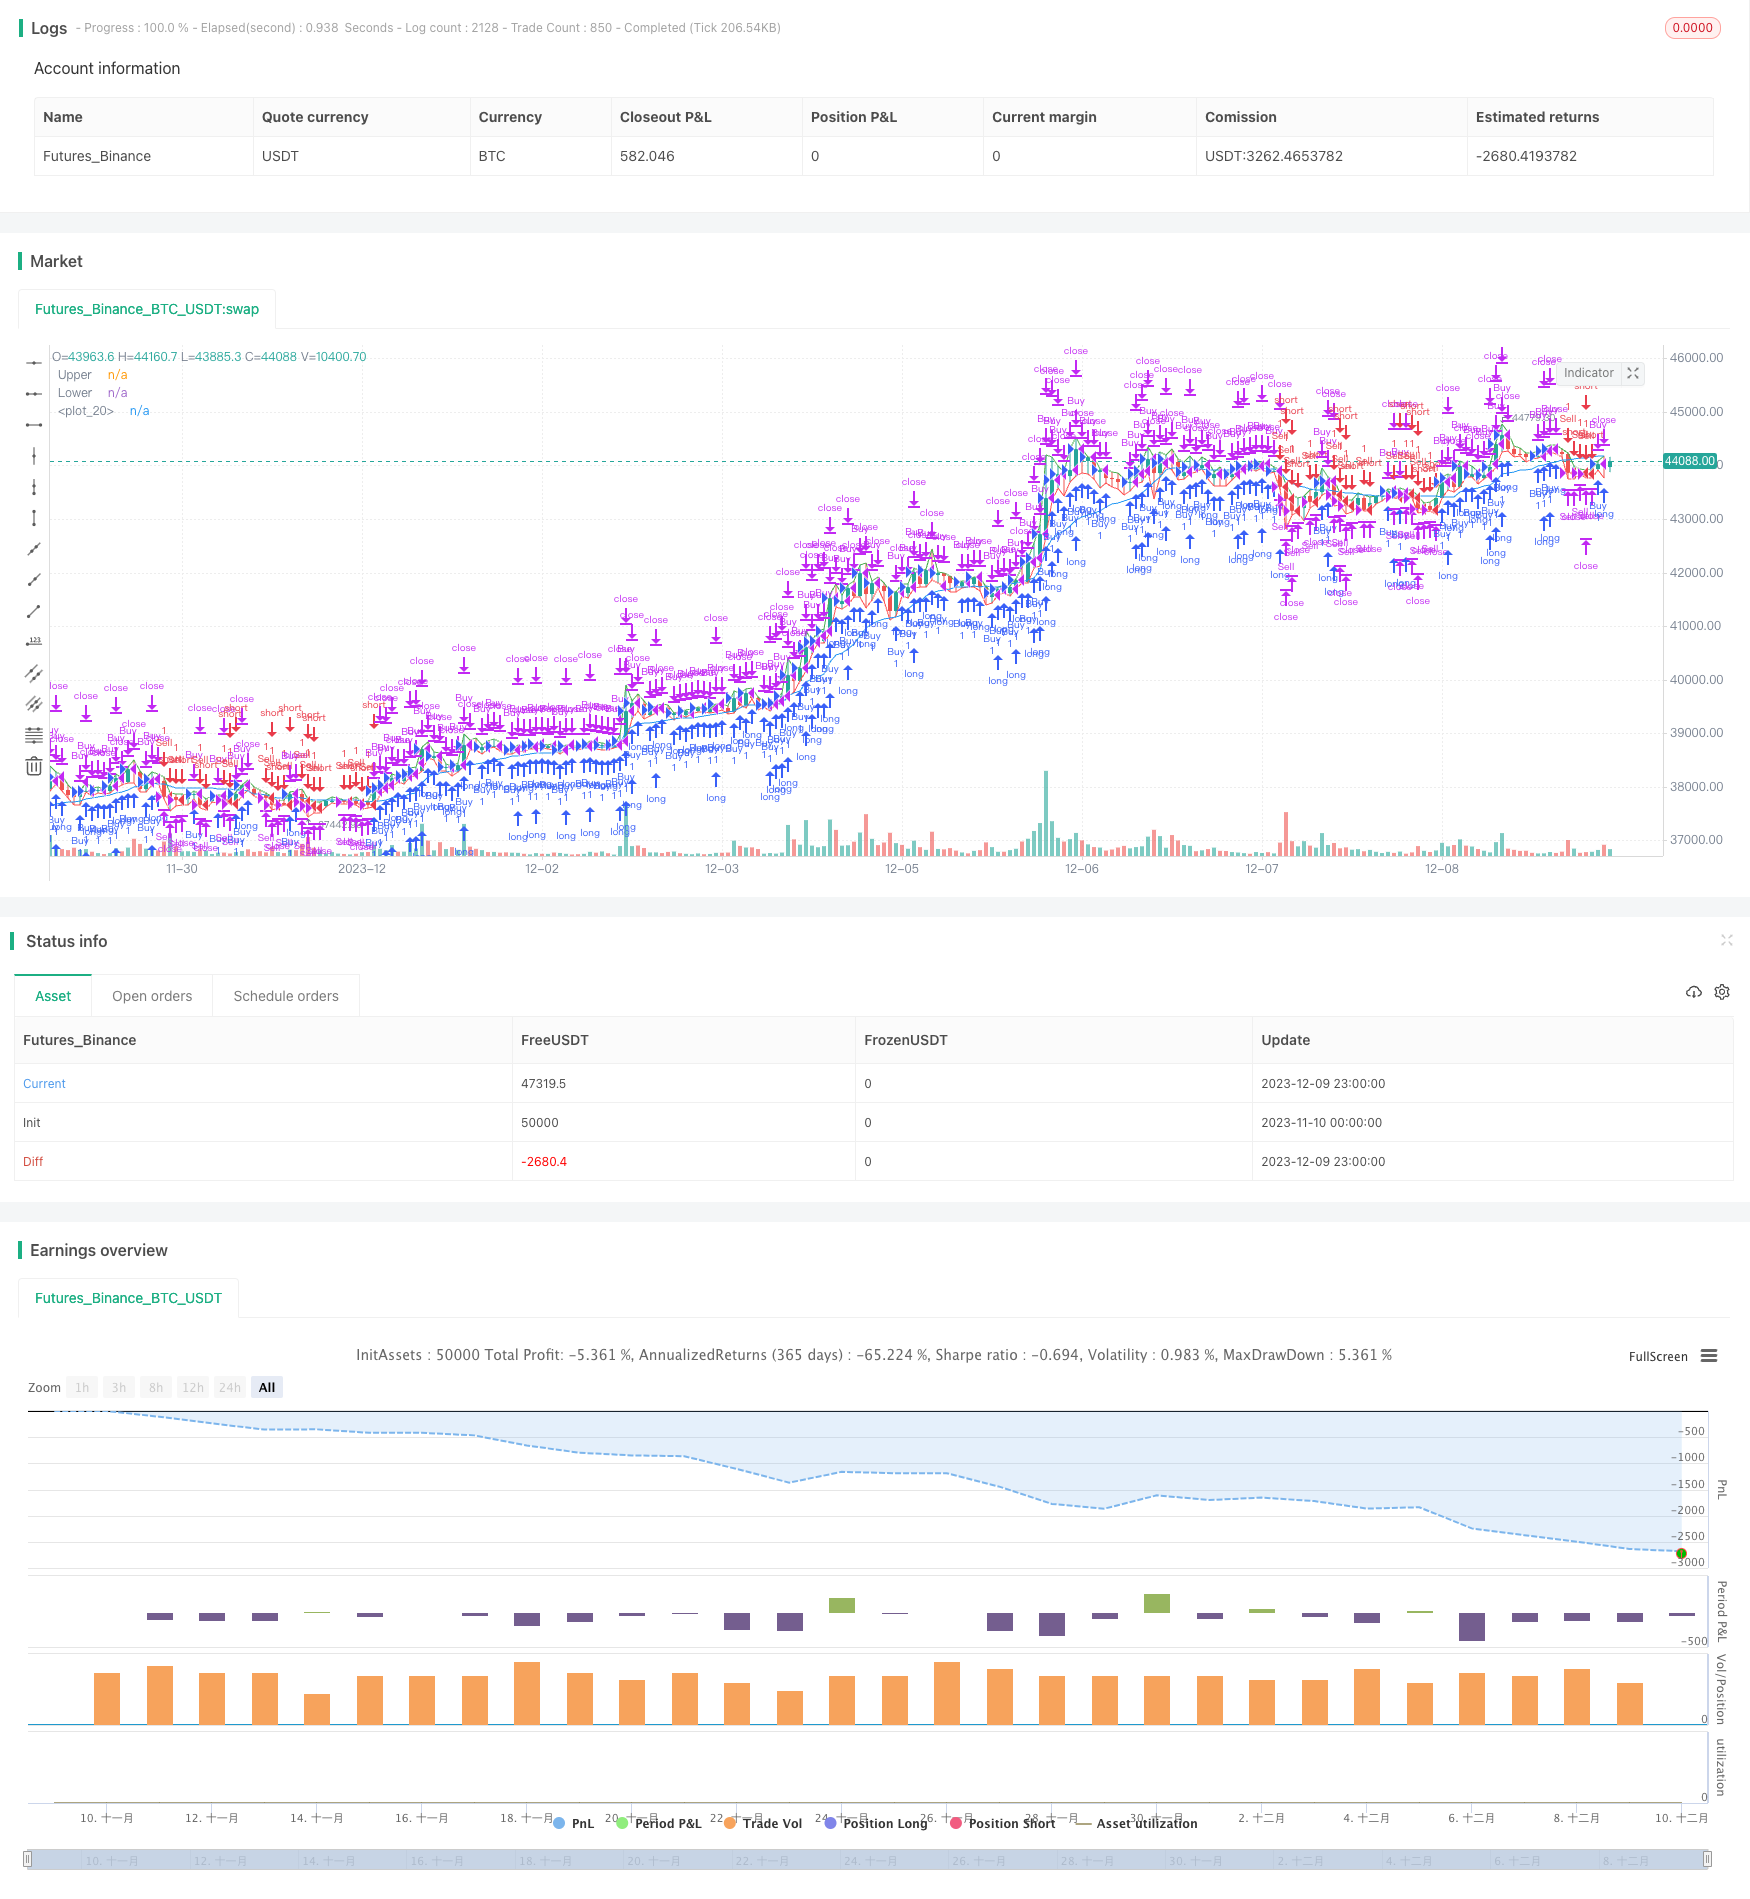The image size is (1750, 1899).
Task: Click the FullScreen button on earnings chart
Action: [1658, 1357]
